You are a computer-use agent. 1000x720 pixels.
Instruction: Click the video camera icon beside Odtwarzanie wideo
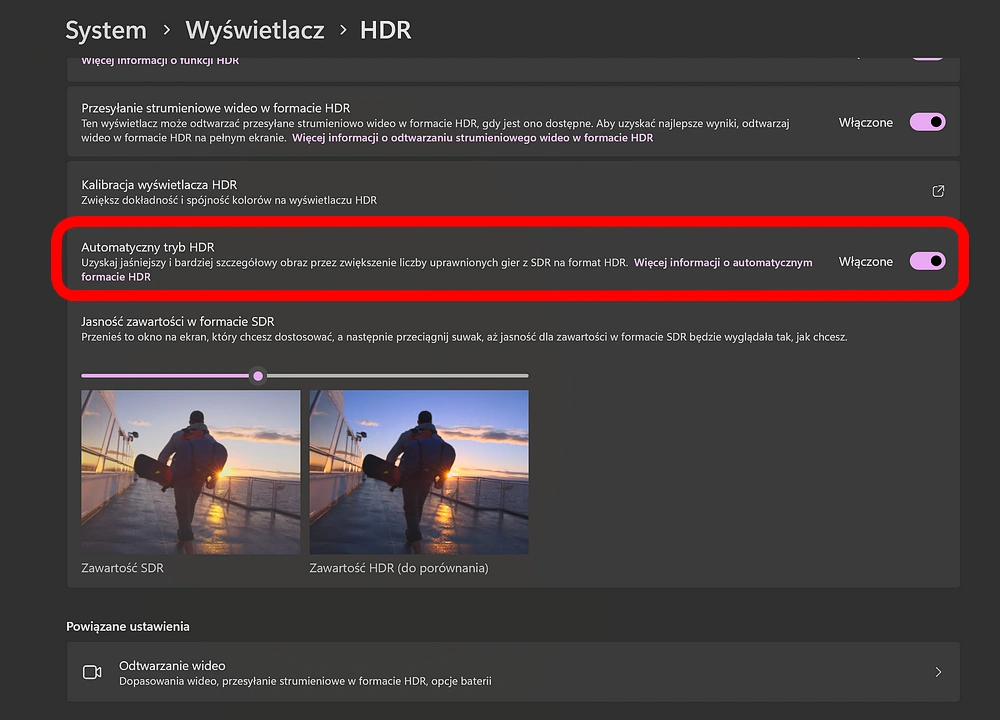click(92, 672)
